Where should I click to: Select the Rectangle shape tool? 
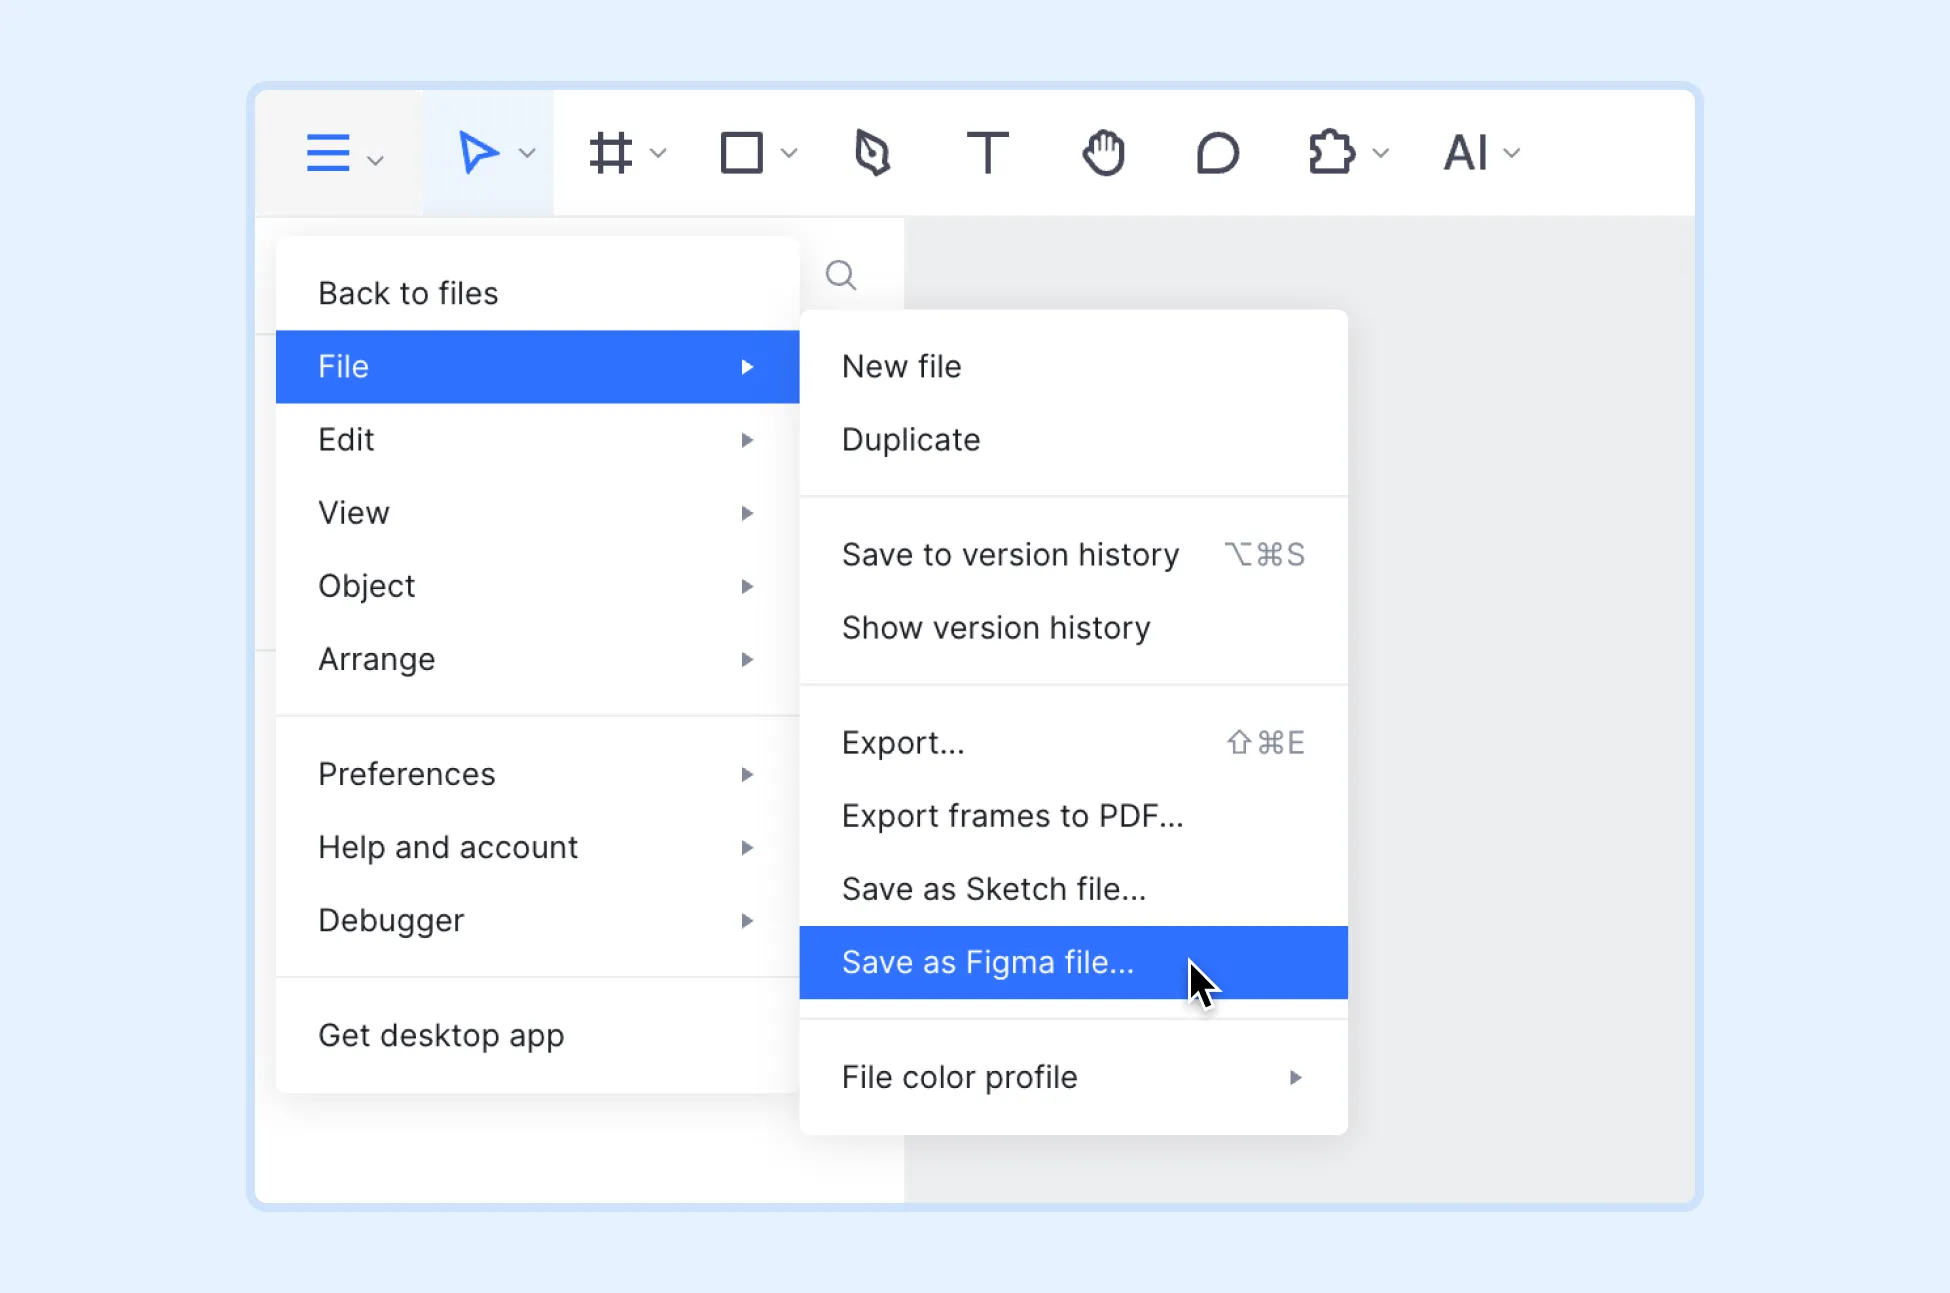tap(742, 153)
